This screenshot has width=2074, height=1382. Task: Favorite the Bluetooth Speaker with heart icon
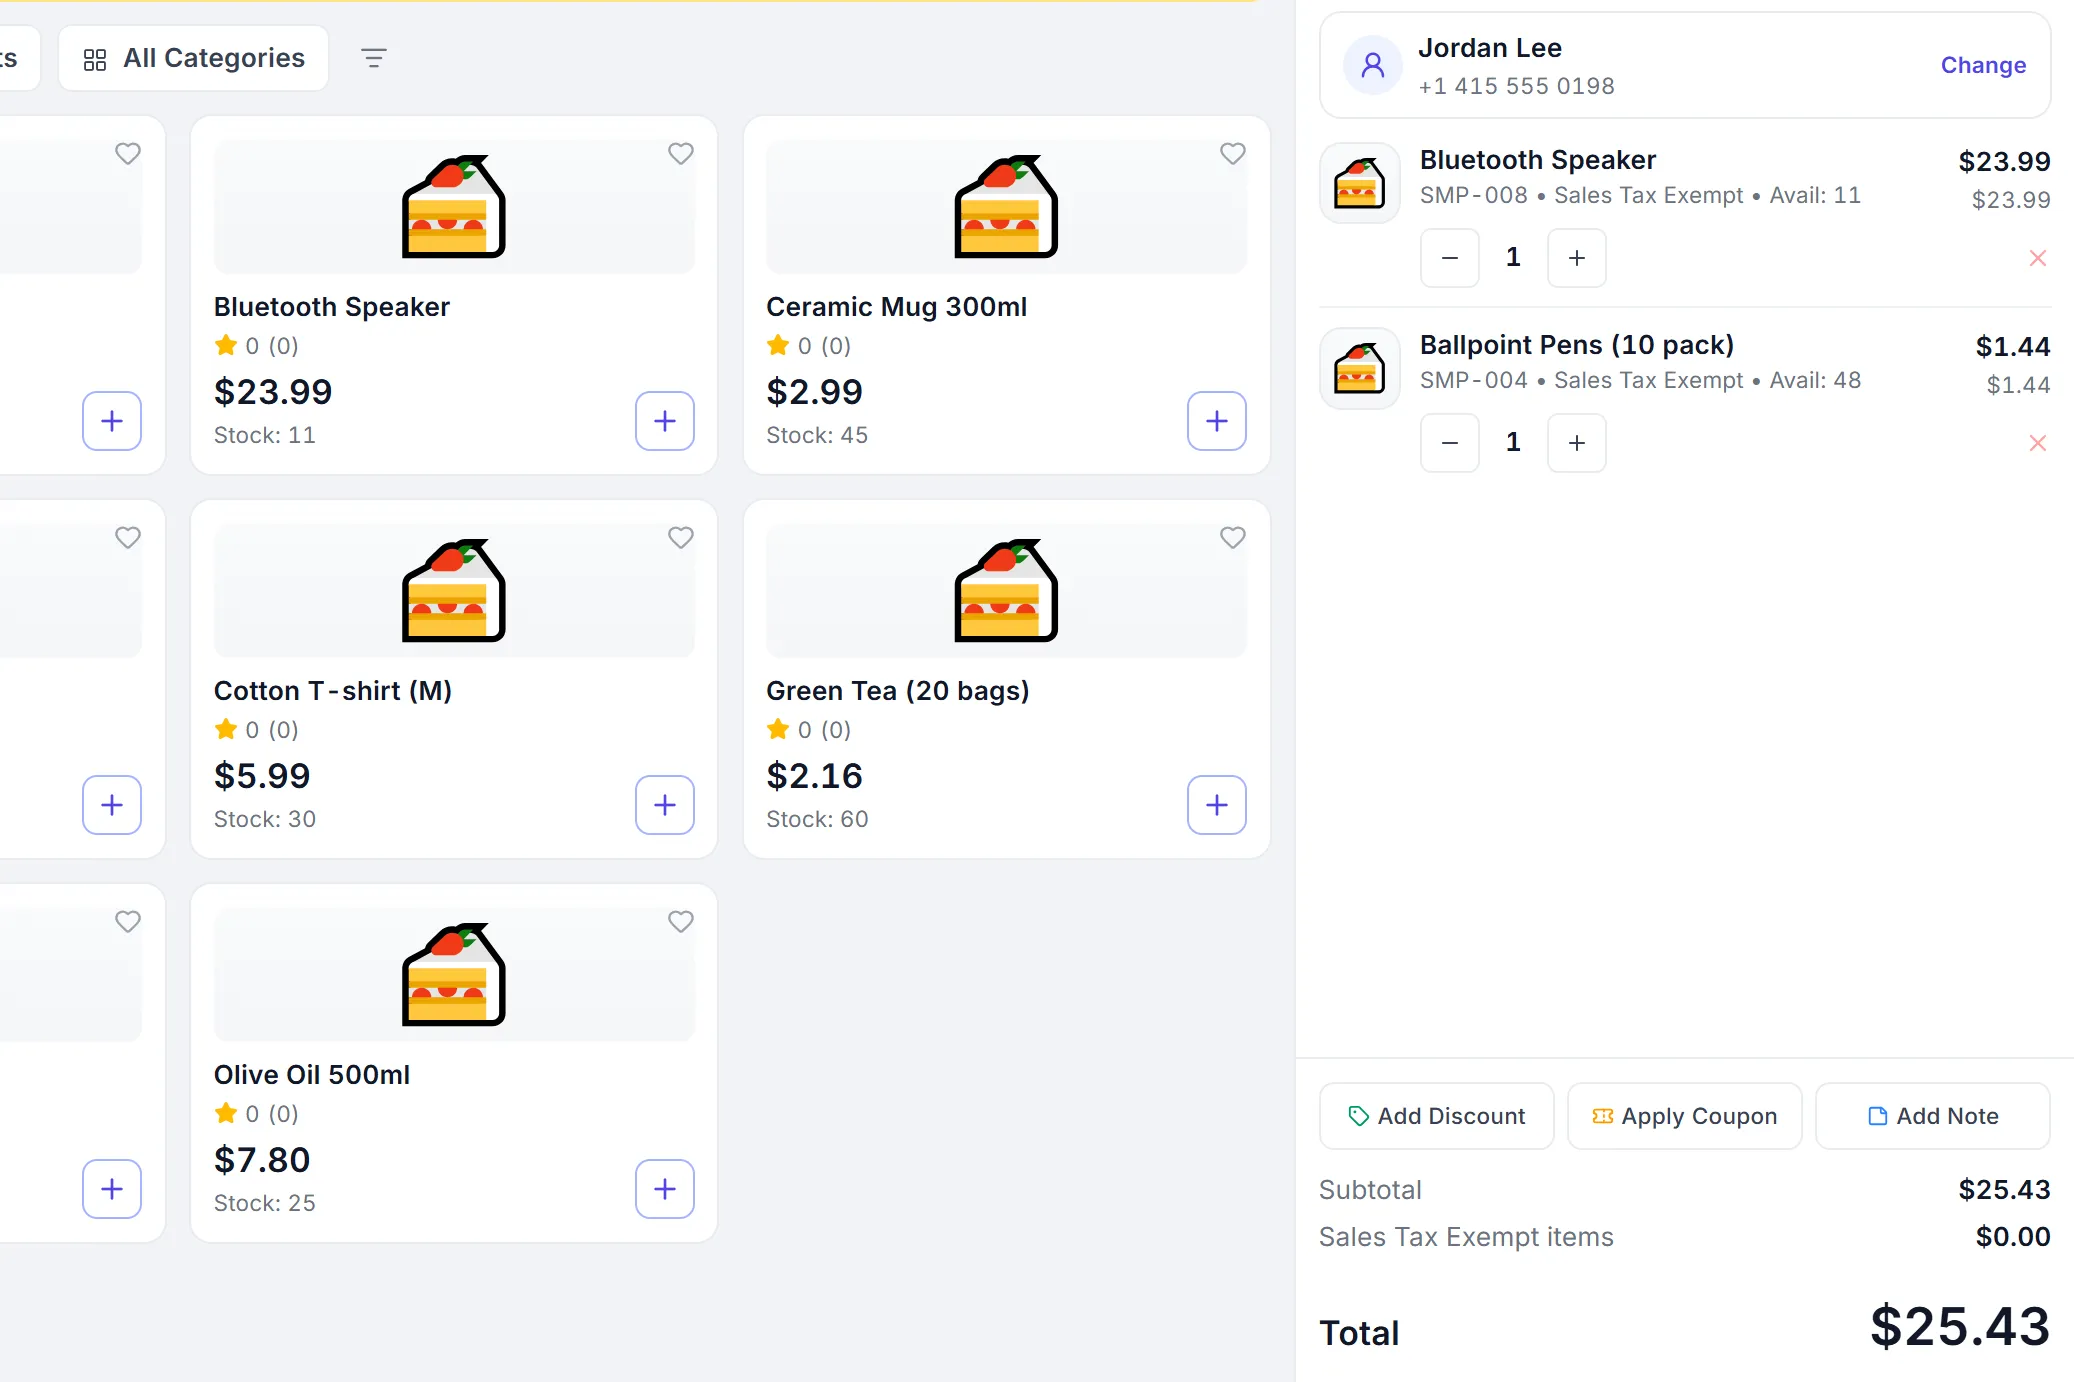(x=681, y=154)
